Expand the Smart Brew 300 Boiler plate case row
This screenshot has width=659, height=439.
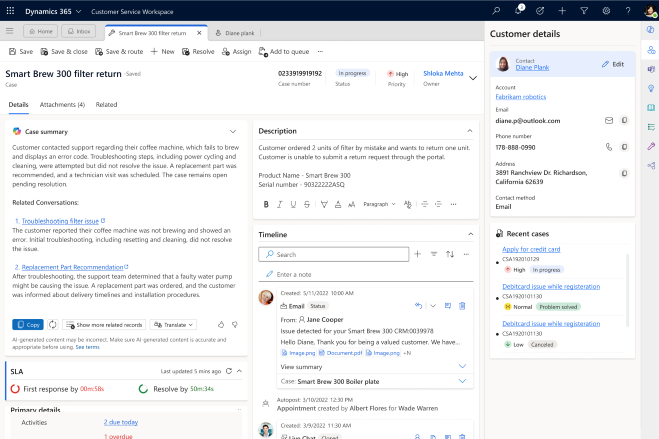(462, 381)
